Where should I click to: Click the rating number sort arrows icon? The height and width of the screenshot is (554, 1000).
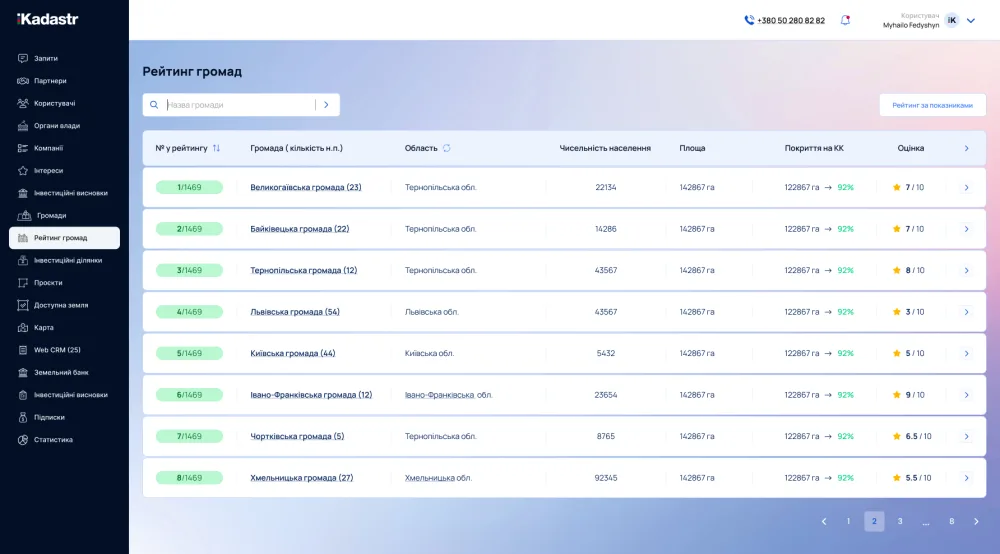click(216, 148)
